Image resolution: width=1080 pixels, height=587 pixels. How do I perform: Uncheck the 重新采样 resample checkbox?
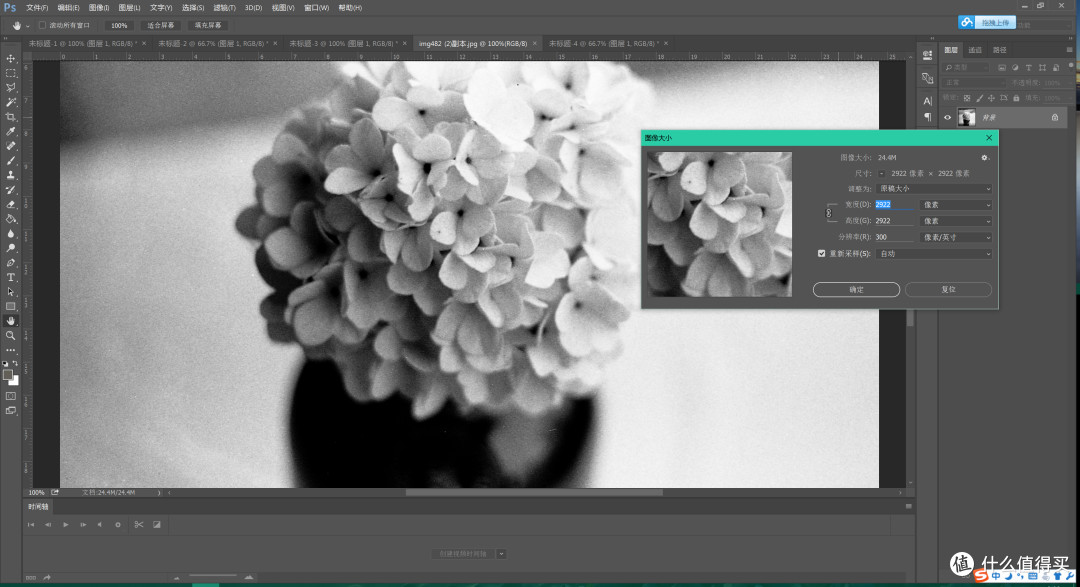tap(821, 254)
